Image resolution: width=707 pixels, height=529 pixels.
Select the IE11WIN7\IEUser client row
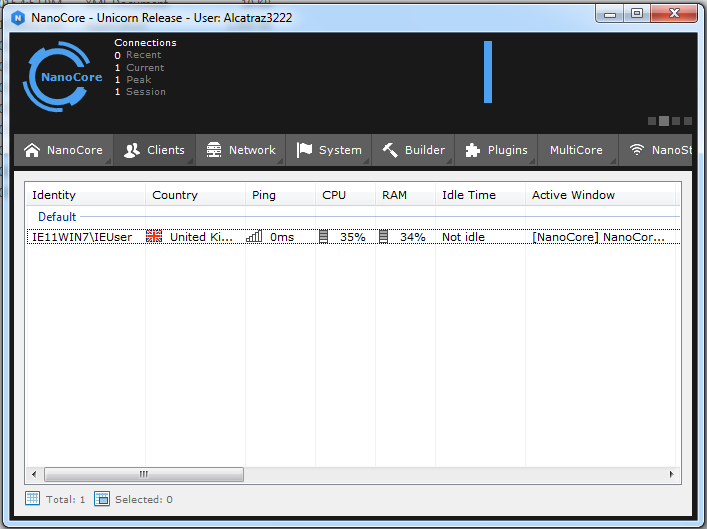tap(354, 237)
